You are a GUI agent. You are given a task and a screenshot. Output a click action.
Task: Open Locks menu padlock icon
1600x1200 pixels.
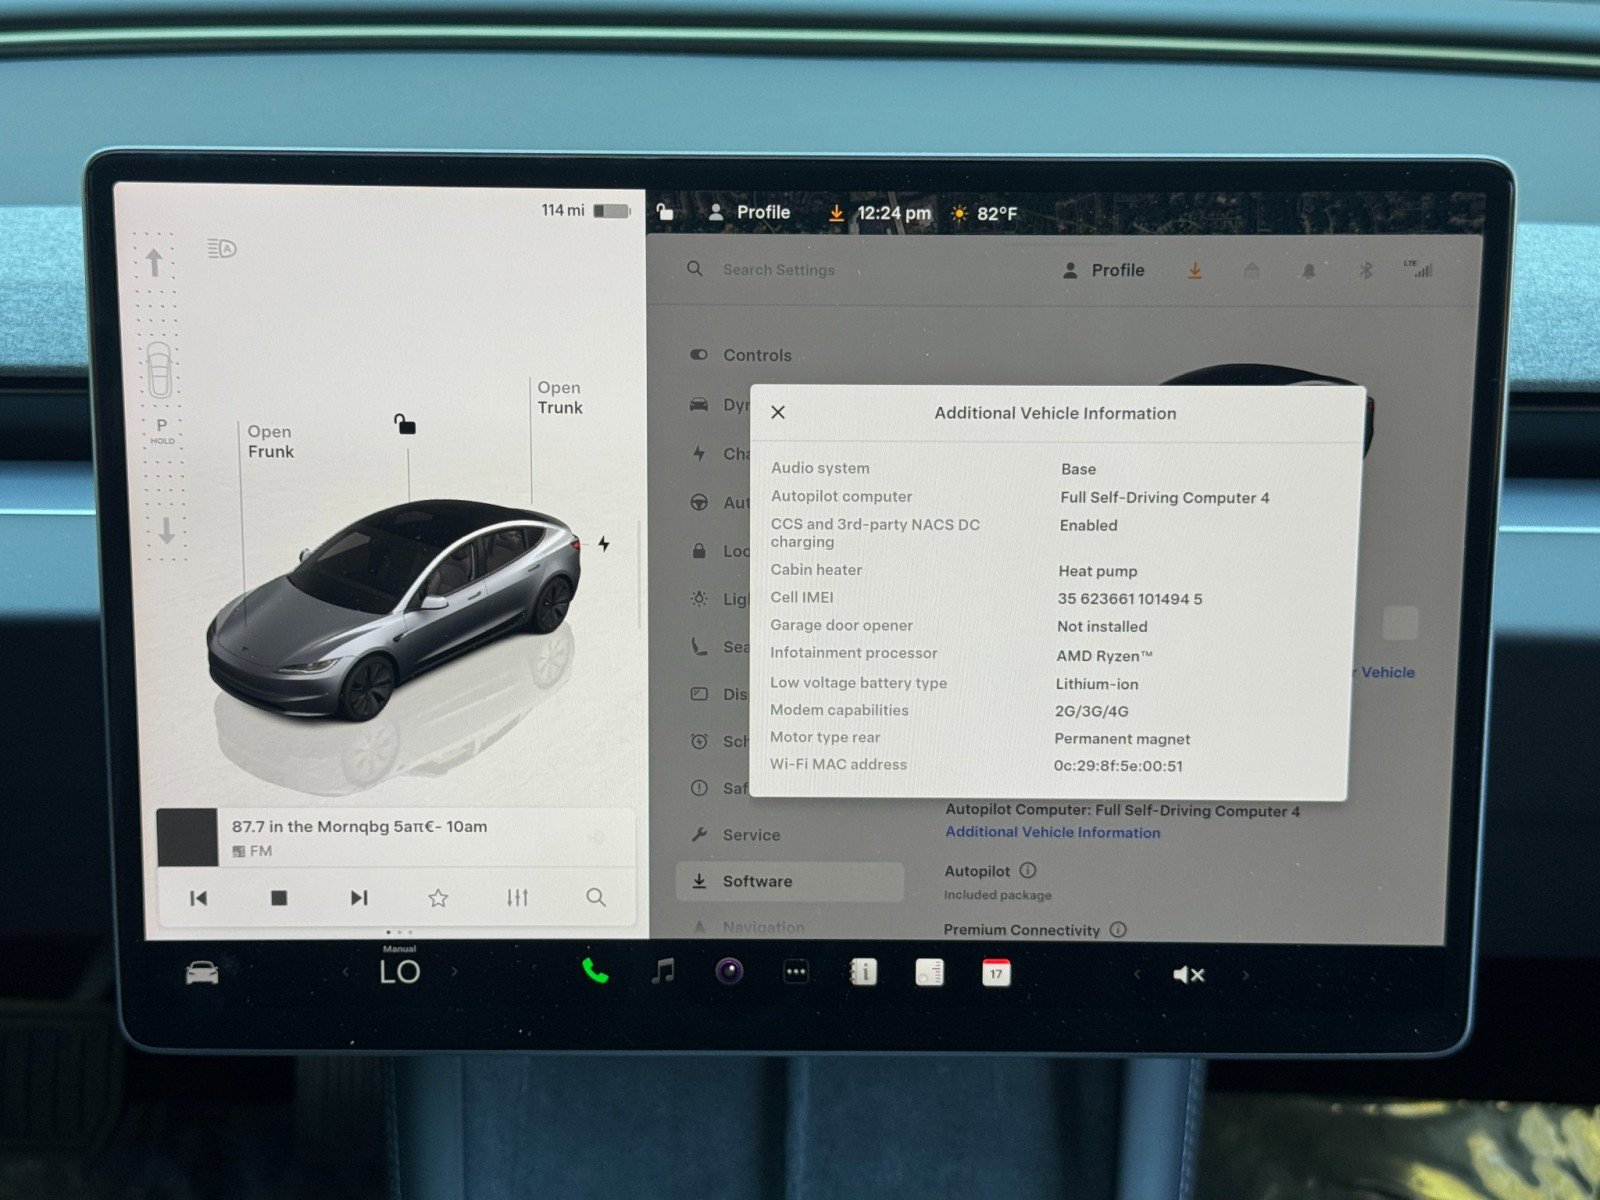pos(699,550)
